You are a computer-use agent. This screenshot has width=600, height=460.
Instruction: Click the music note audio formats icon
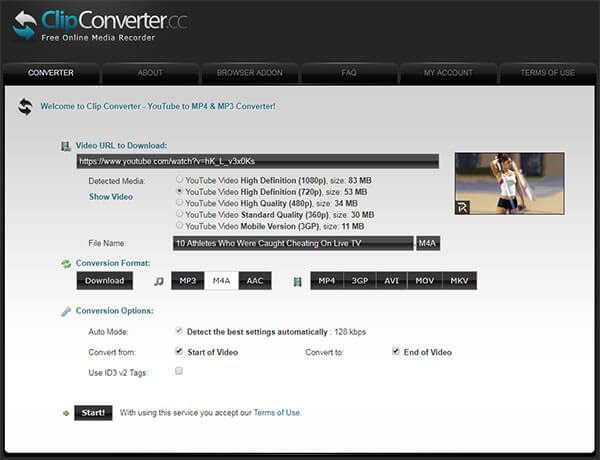[158, 282]
